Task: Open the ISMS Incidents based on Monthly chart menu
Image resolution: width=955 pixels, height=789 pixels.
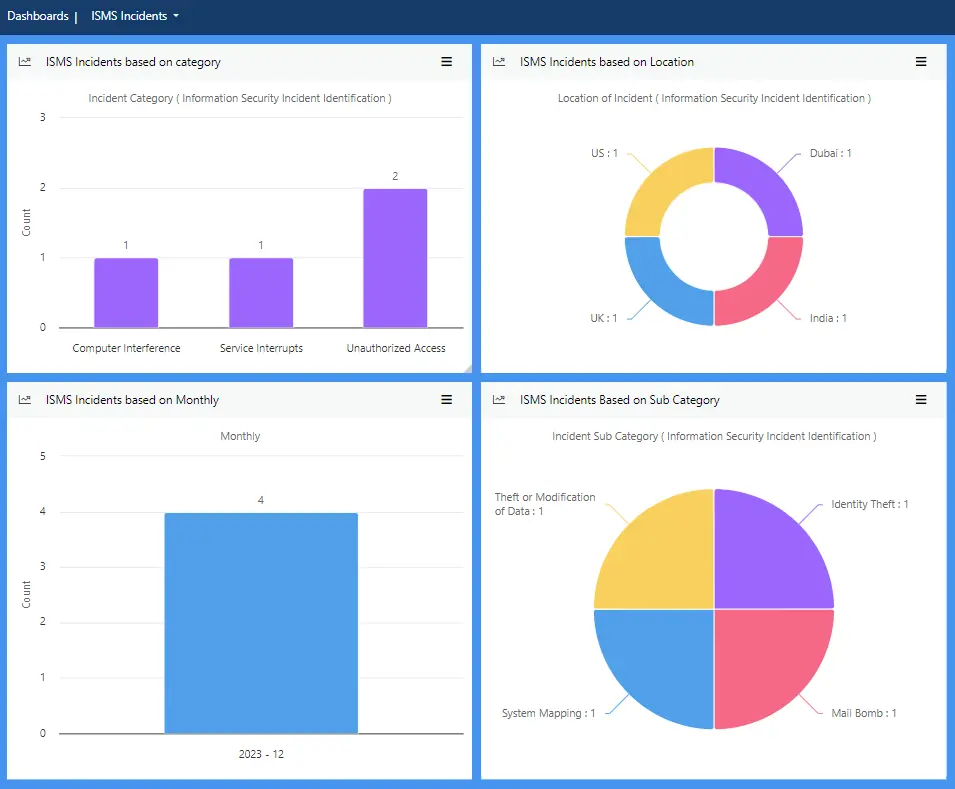Action: pos(446,399)
